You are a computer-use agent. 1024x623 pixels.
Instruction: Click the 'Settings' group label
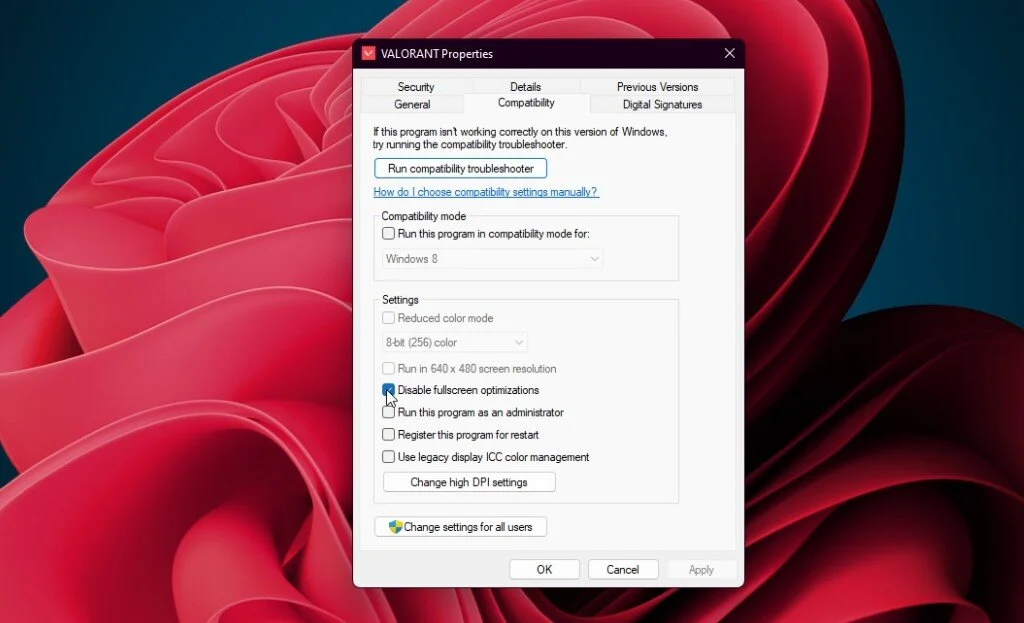point(400,300)
